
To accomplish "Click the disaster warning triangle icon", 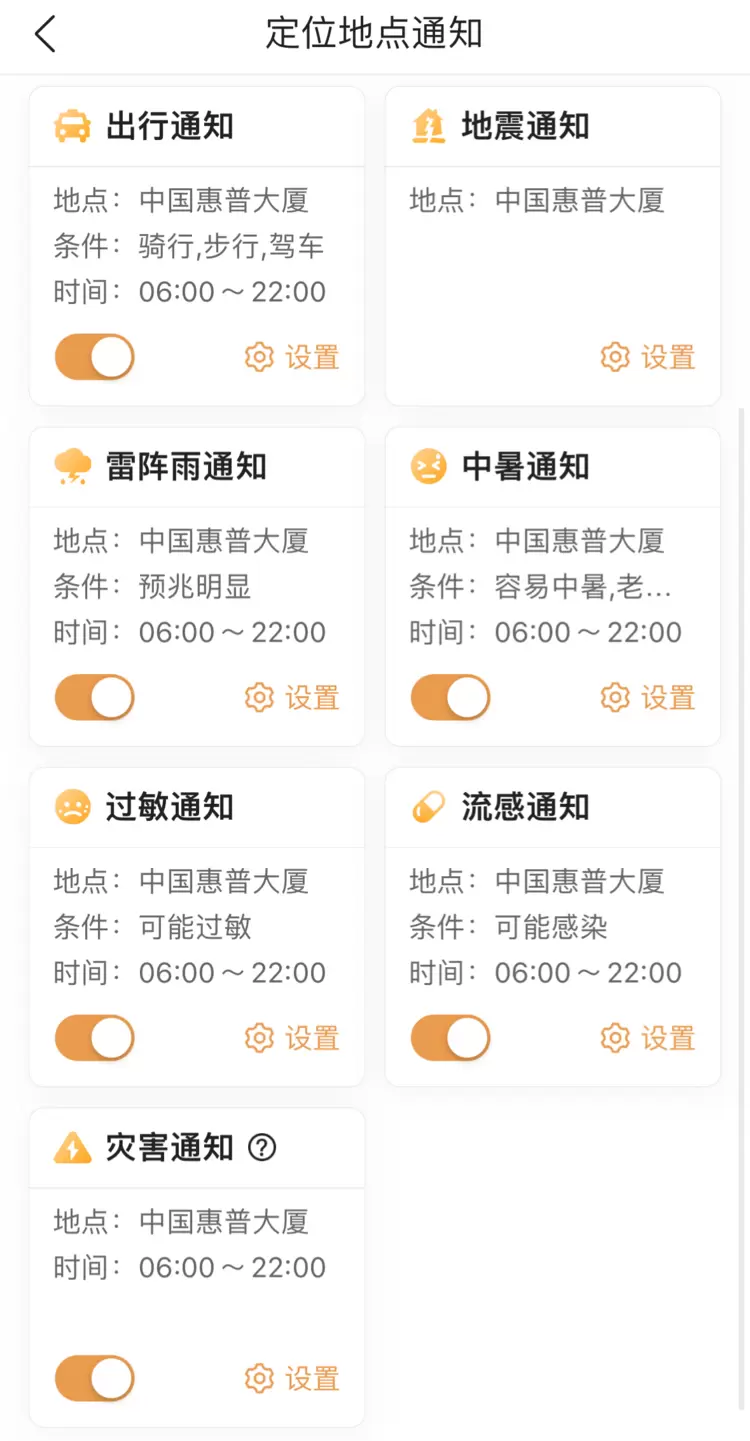I will [x=72, y=1148].
